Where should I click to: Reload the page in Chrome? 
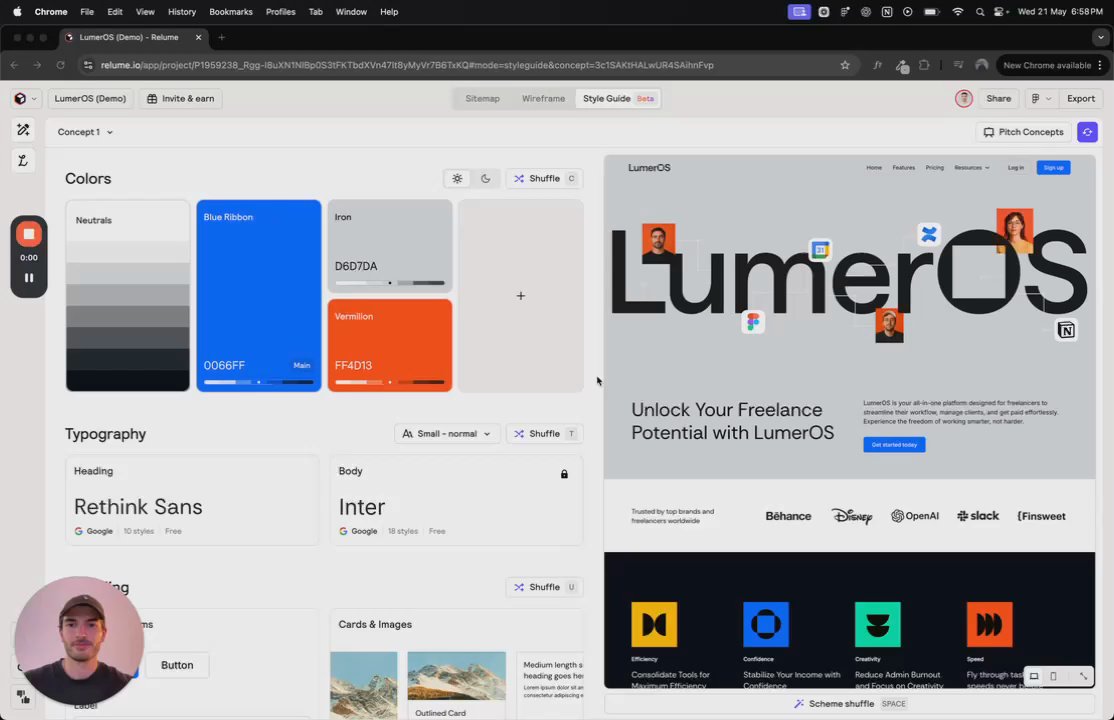(x=60, y=65)
